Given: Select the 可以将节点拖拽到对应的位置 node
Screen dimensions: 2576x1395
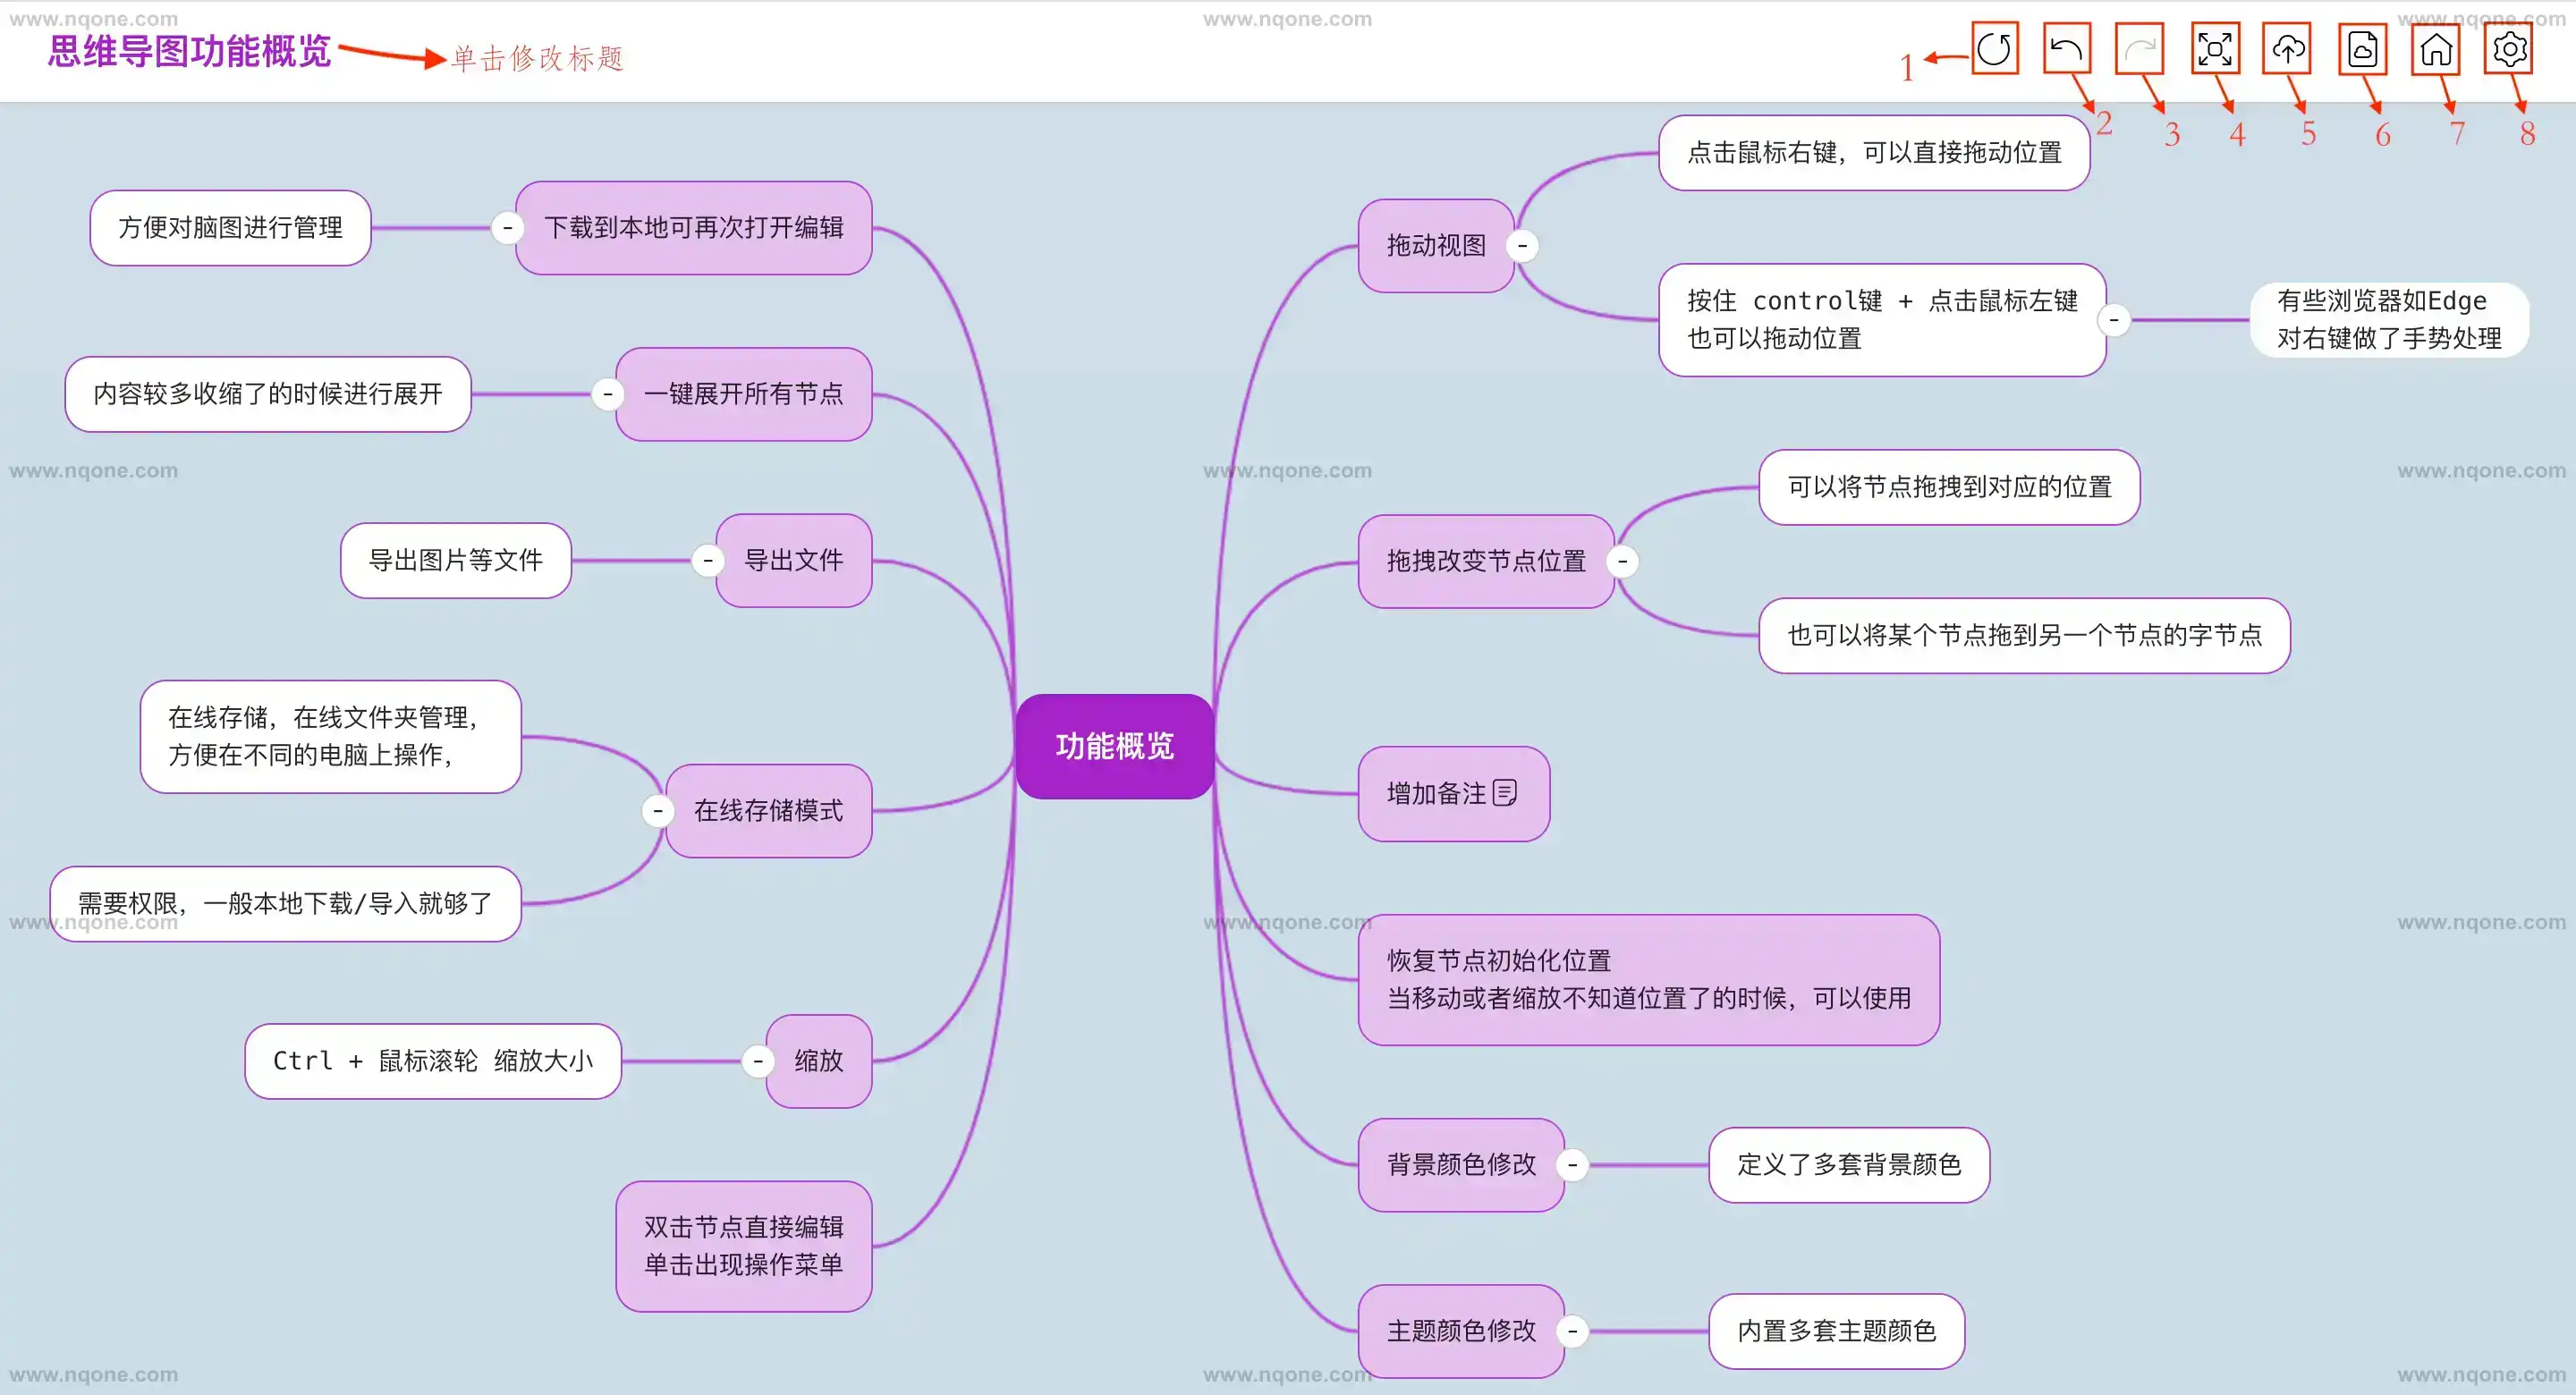Looking at the screenshot, I should click(1950, 487).
